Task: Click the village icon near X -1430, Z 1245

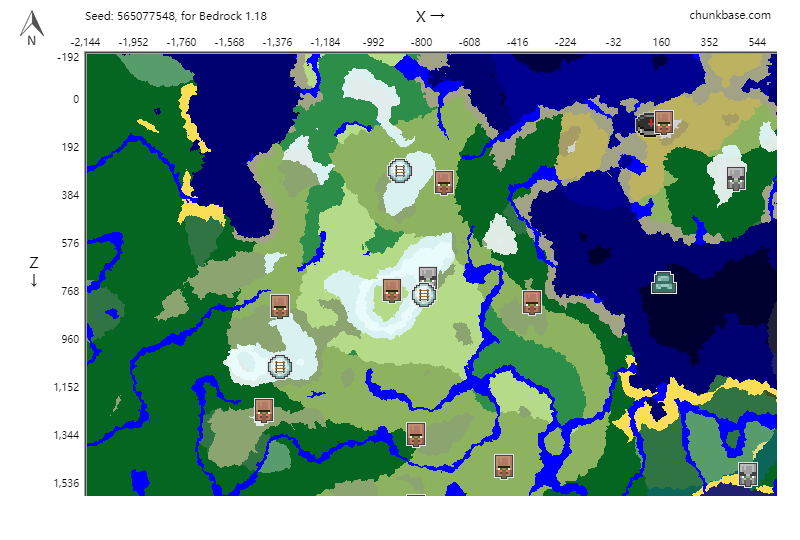Action: pyautogui.click(x=264, y=411)
